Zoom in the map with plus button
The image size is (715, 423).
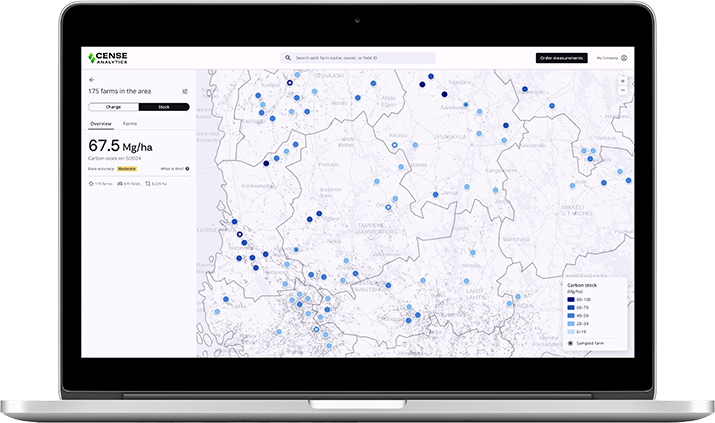(623, 80)
